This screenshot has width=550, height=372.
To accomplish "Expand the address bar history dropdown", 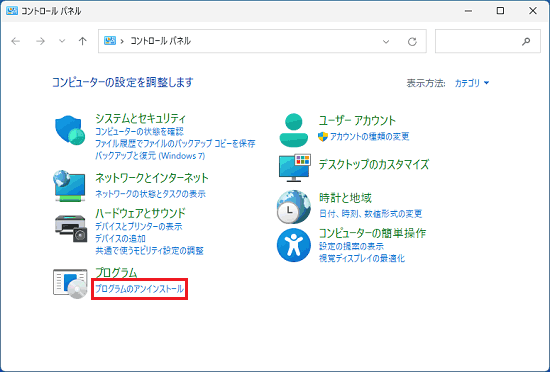I will click(x=386, y=42).
